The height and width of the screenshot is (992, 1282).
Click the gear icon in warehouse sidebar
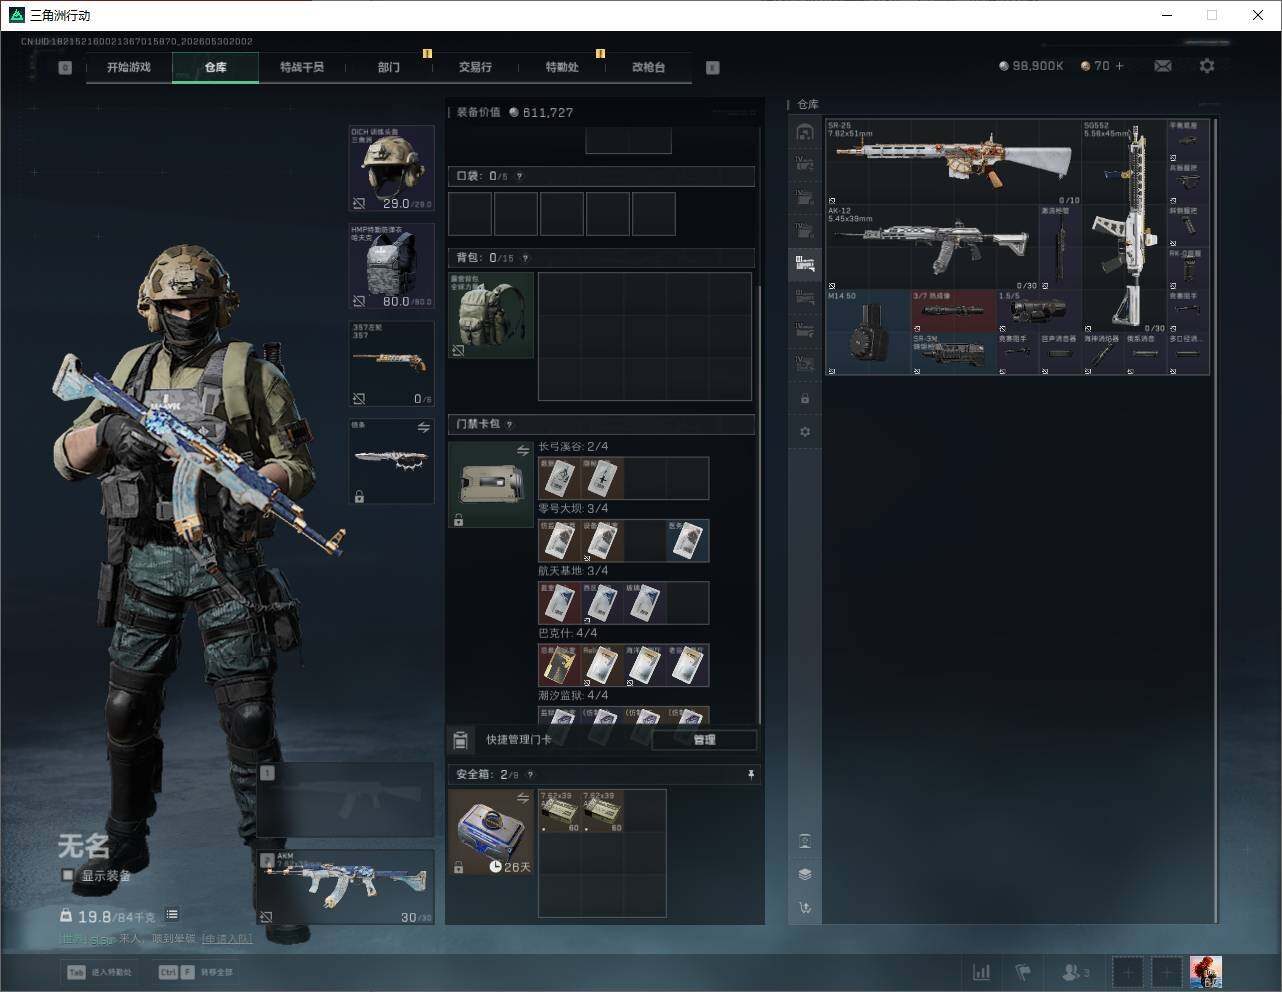(805, 432)
